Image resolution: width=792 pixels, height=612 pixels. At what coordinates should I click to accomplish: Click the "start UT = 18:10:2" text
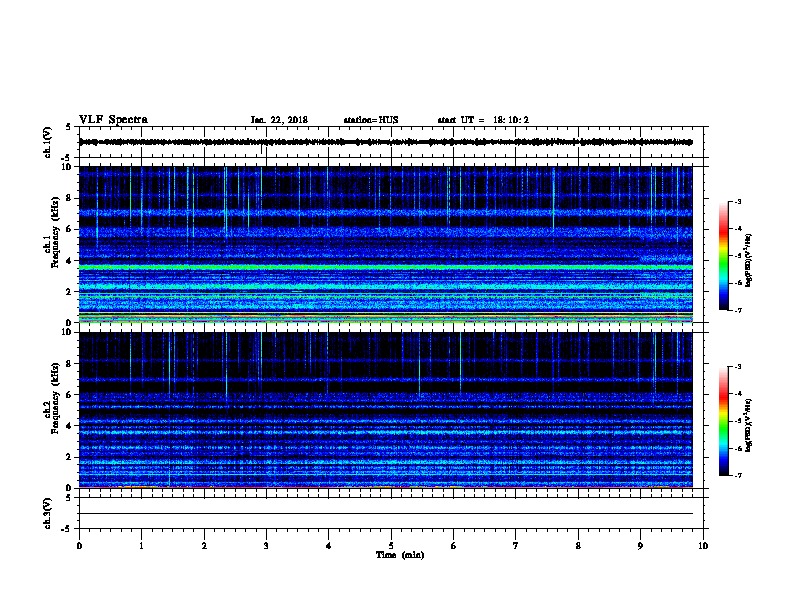(x=483, y=120)
